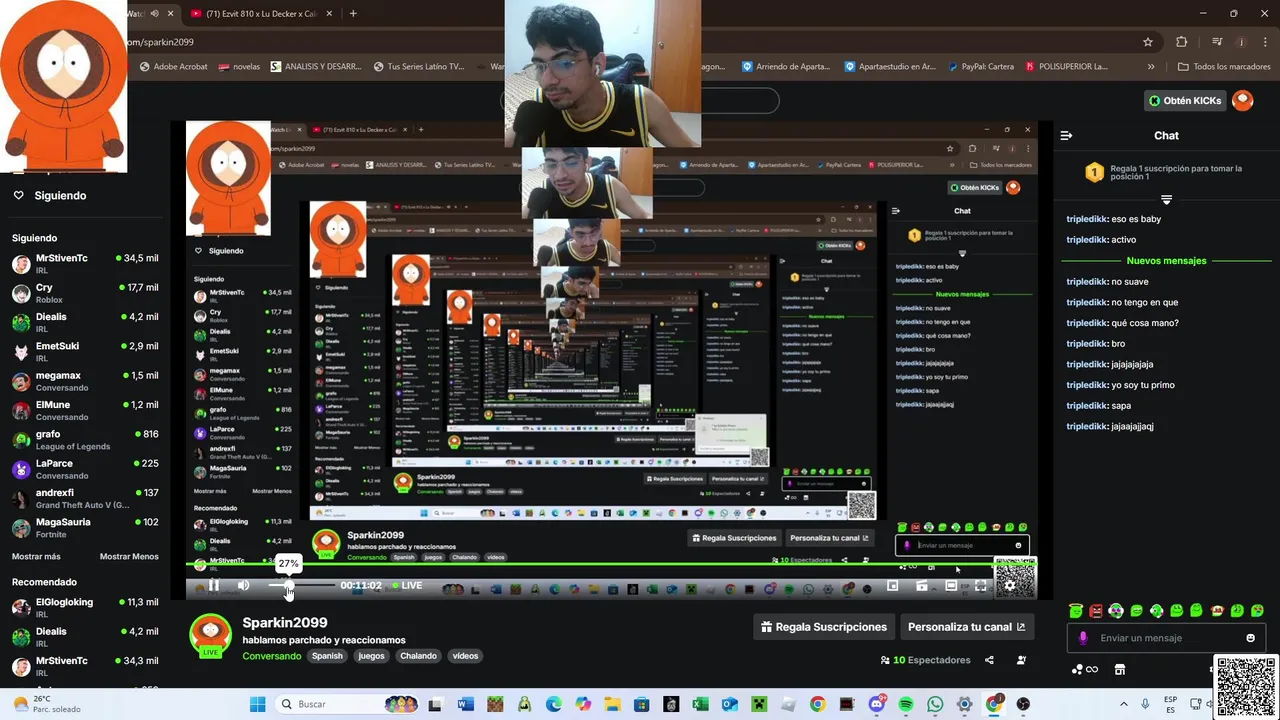Viewport: 1280px width, 720px height.
Task: Open MagaSauria Fortnite channel
Action: (x=85, y=528)
